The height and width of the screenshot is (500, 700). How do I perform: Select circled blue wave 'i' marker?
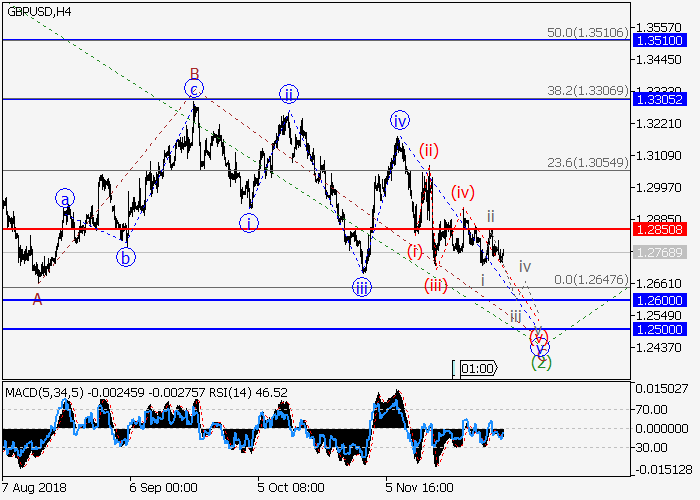tap(249, 222)
